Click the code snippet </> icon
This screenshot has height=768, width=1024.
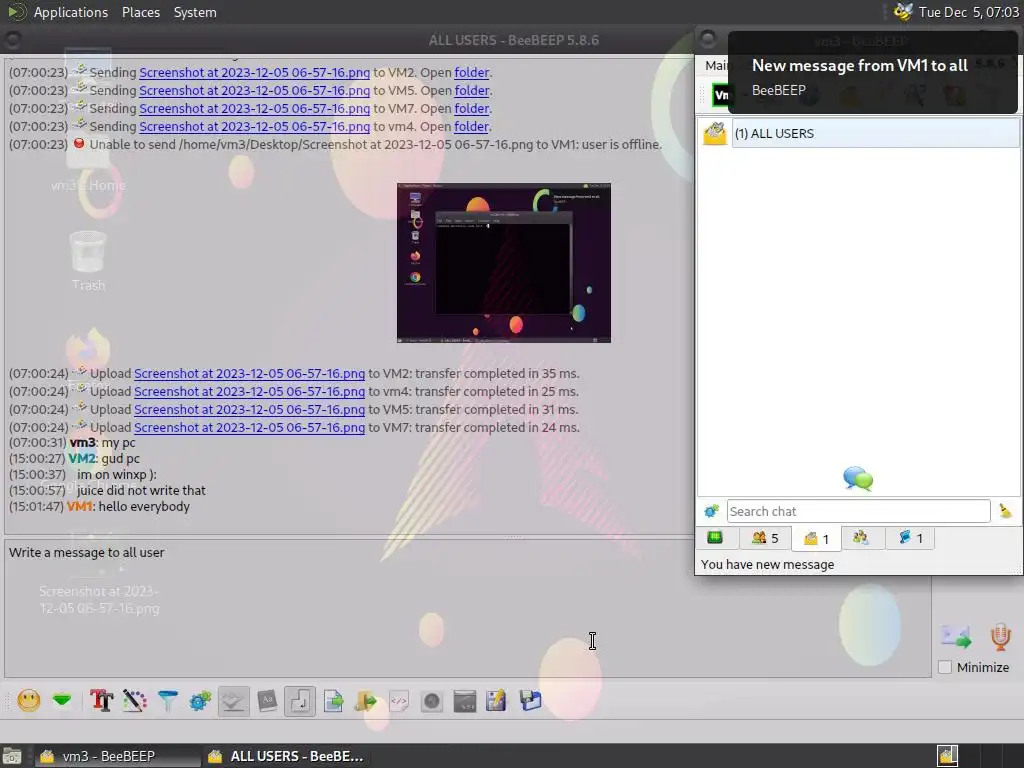399,701
